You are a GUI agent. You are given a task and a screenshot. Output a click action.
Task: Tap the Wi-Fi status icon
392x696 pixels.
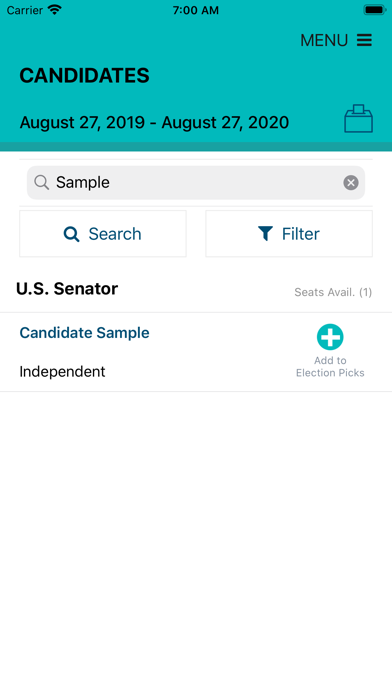point(55,10)
